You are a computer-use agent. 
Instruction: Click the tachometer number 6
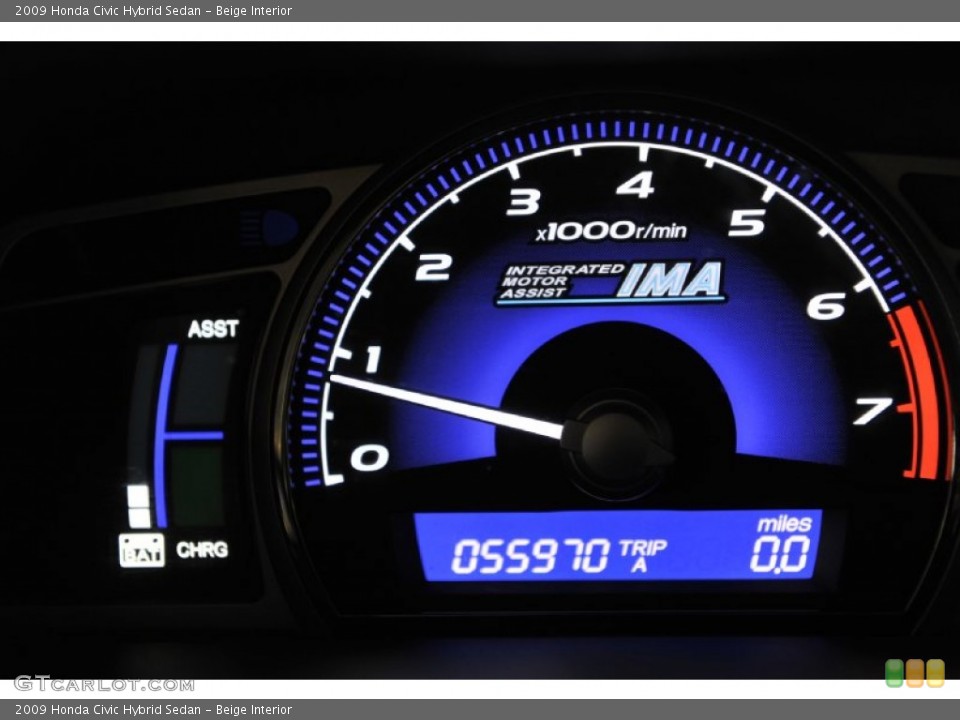[826, 306]
